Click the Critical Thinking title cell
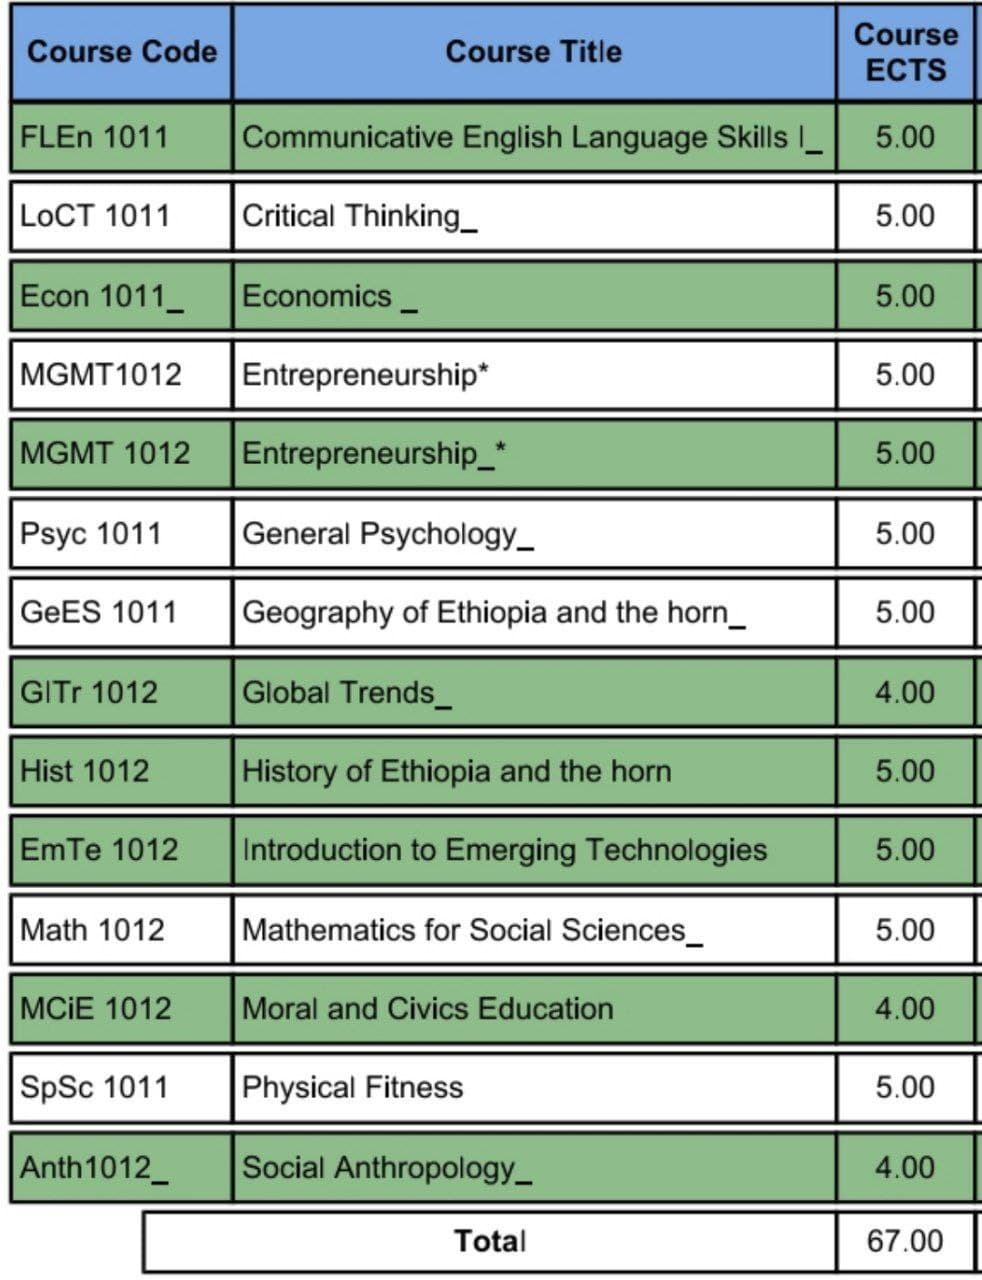982x1280 pixels. 534,216
